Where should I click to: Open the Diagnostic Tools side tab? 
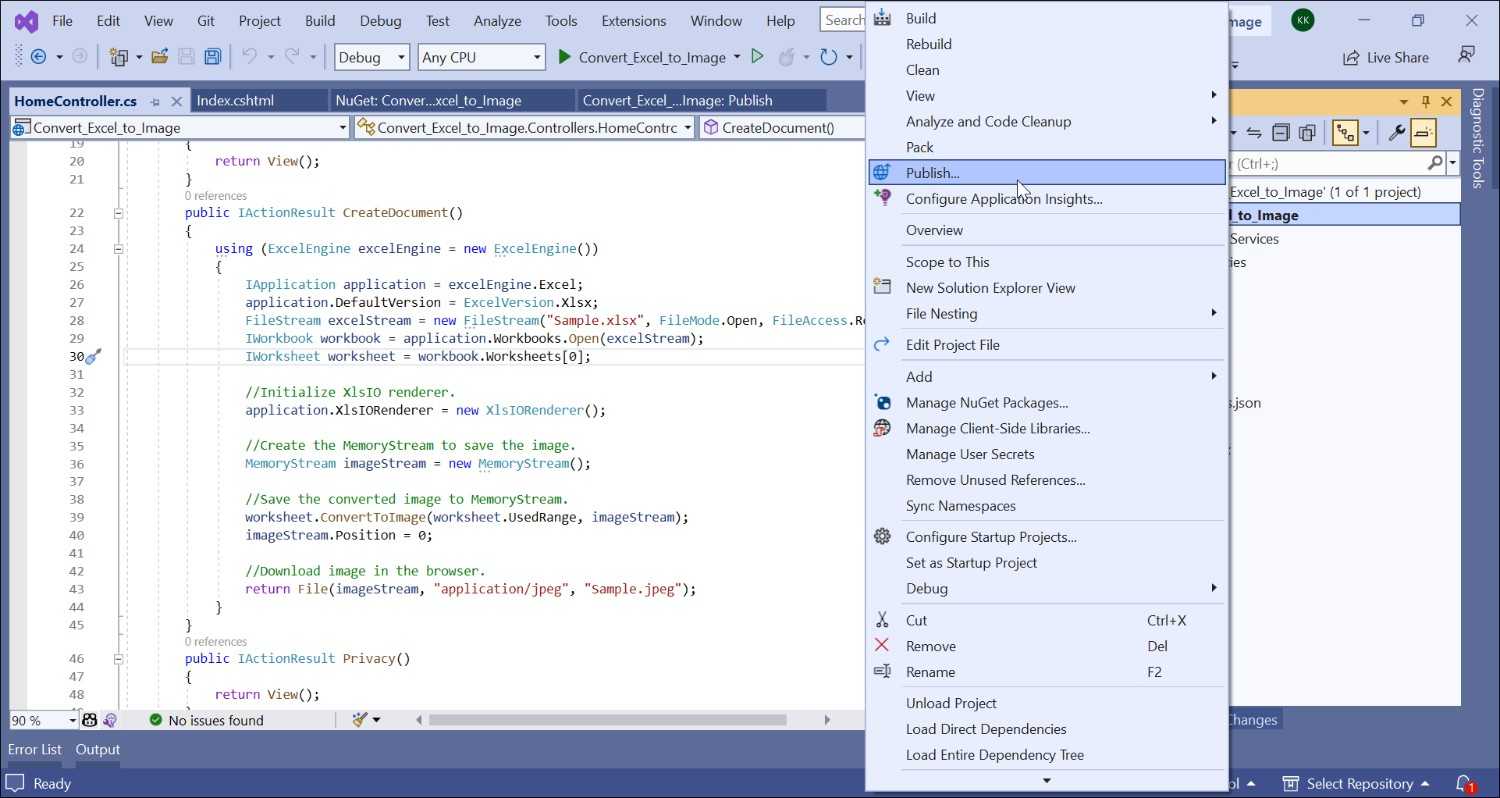tap(1477, 138)
